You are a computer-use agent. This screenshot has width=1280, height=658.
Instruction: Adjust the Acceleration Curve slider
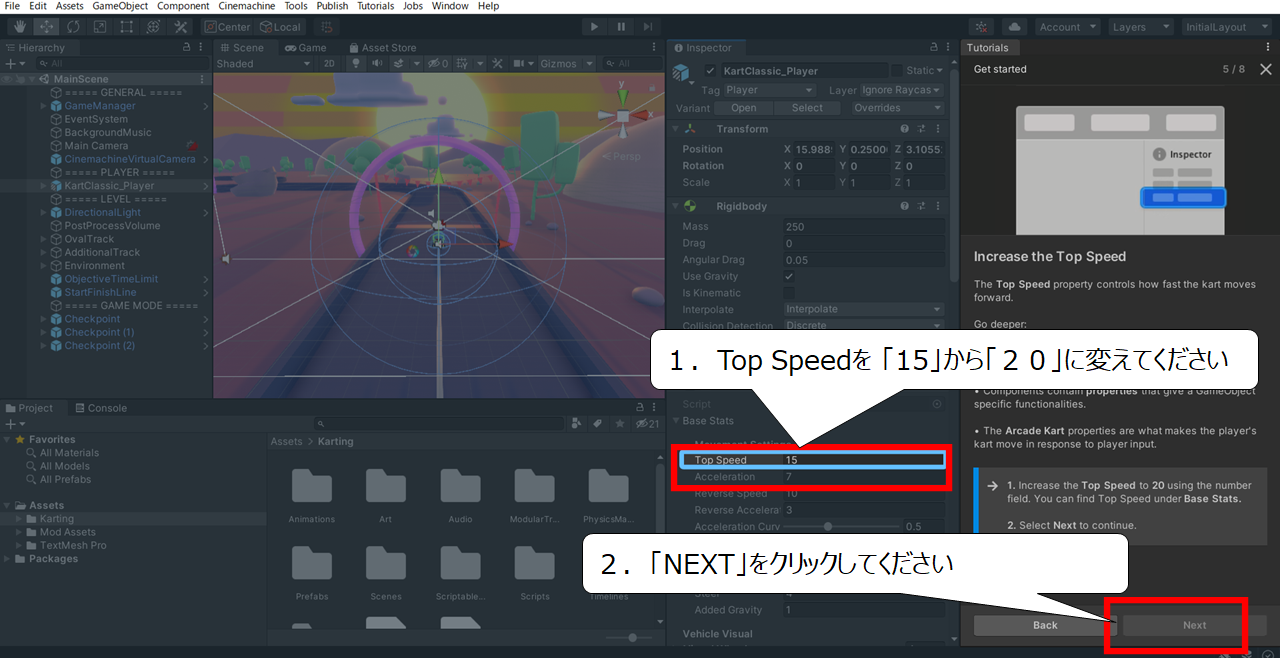[841, 526]
